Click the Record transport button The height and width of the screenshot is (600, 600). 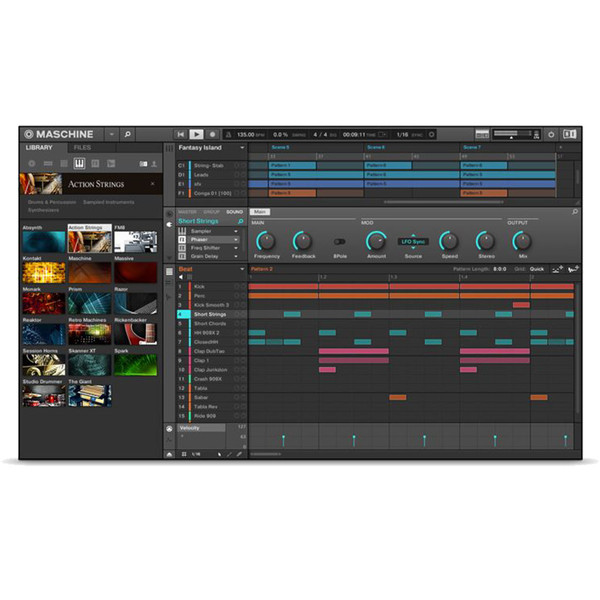(212, 134)
